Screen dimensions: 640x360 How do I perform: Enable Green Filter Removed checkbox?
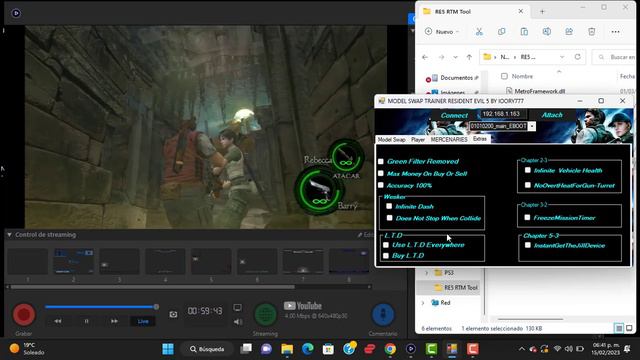[x=381, y=162]
